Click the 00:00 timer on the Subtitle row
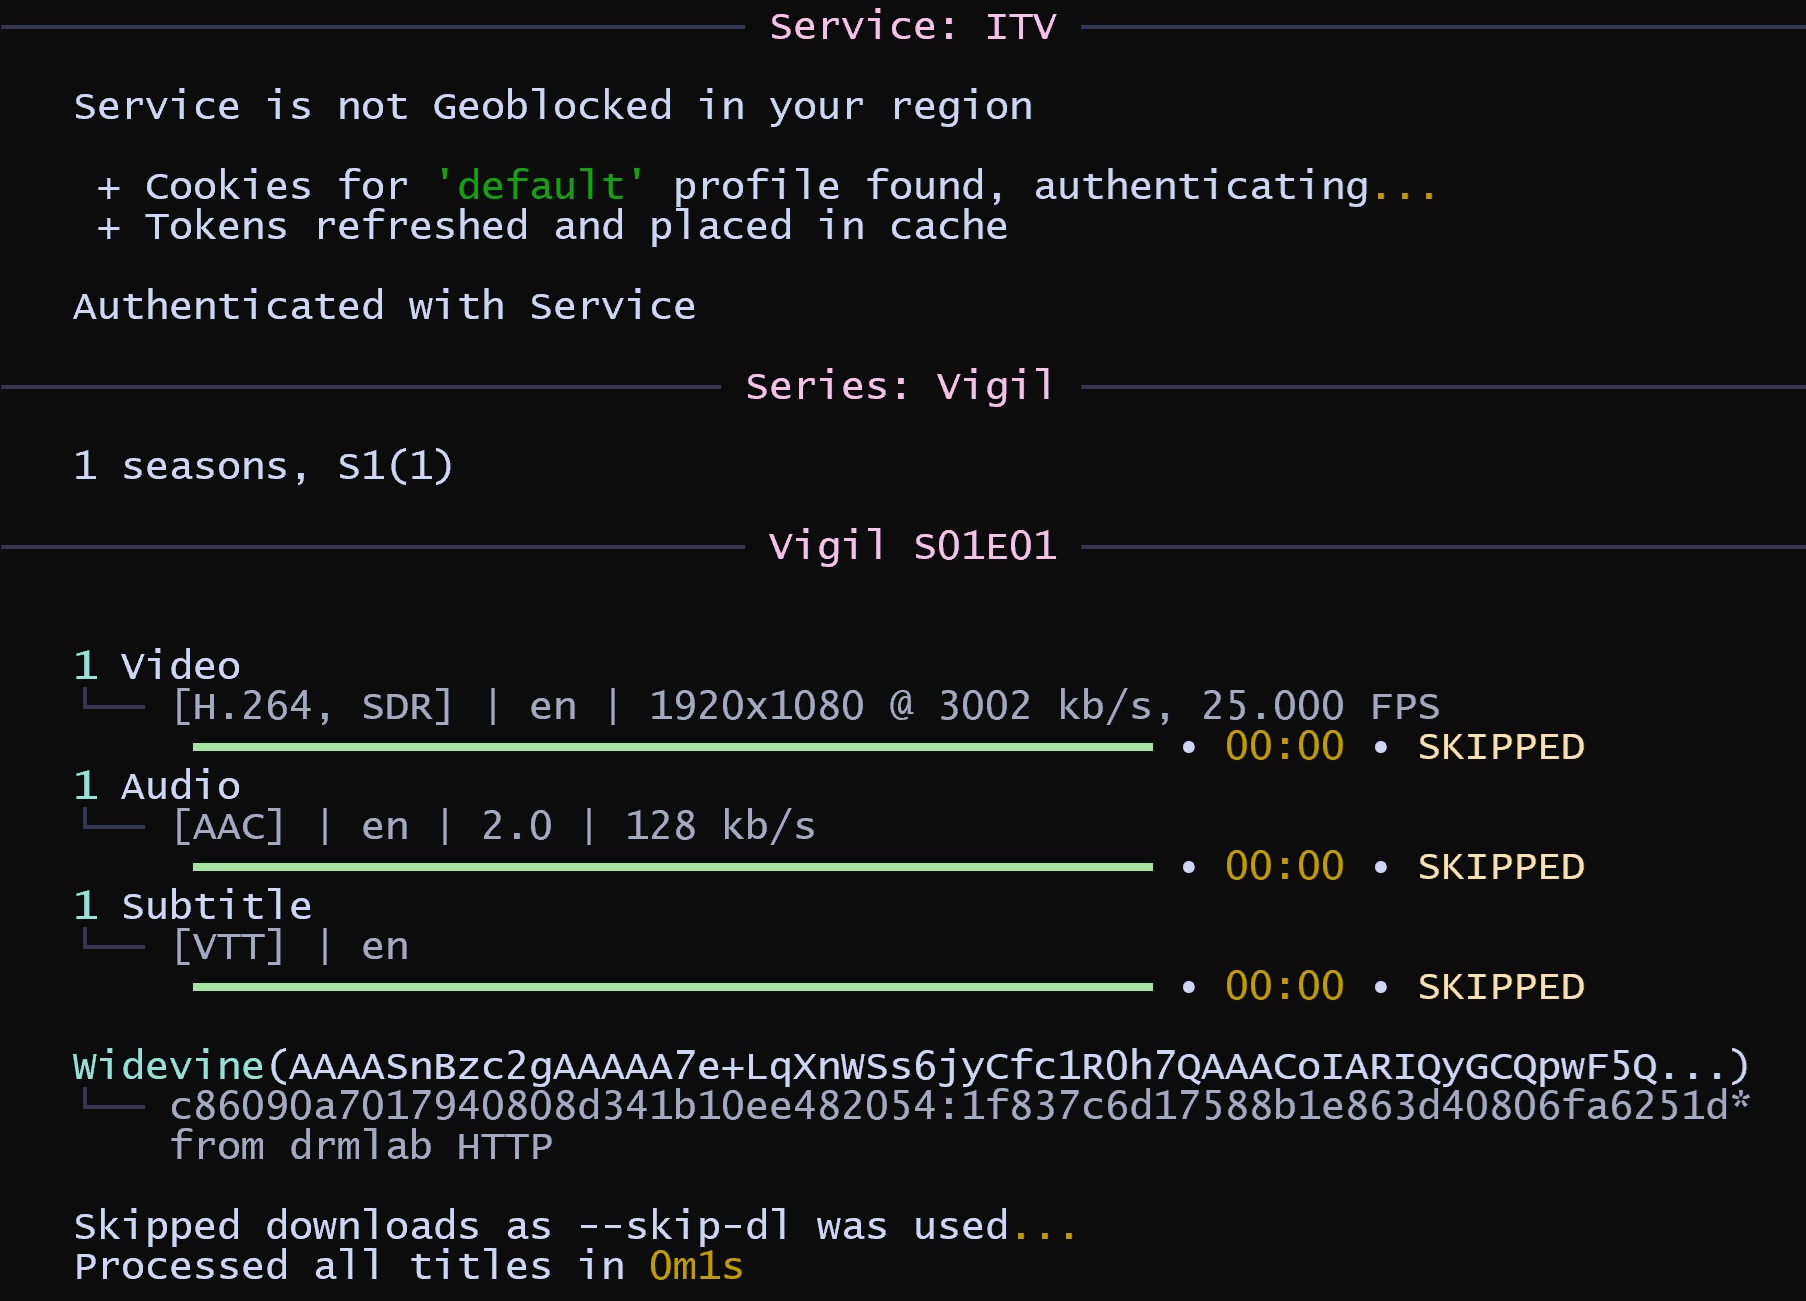Viewport: 1806px width, 1301px height. 1284,988
